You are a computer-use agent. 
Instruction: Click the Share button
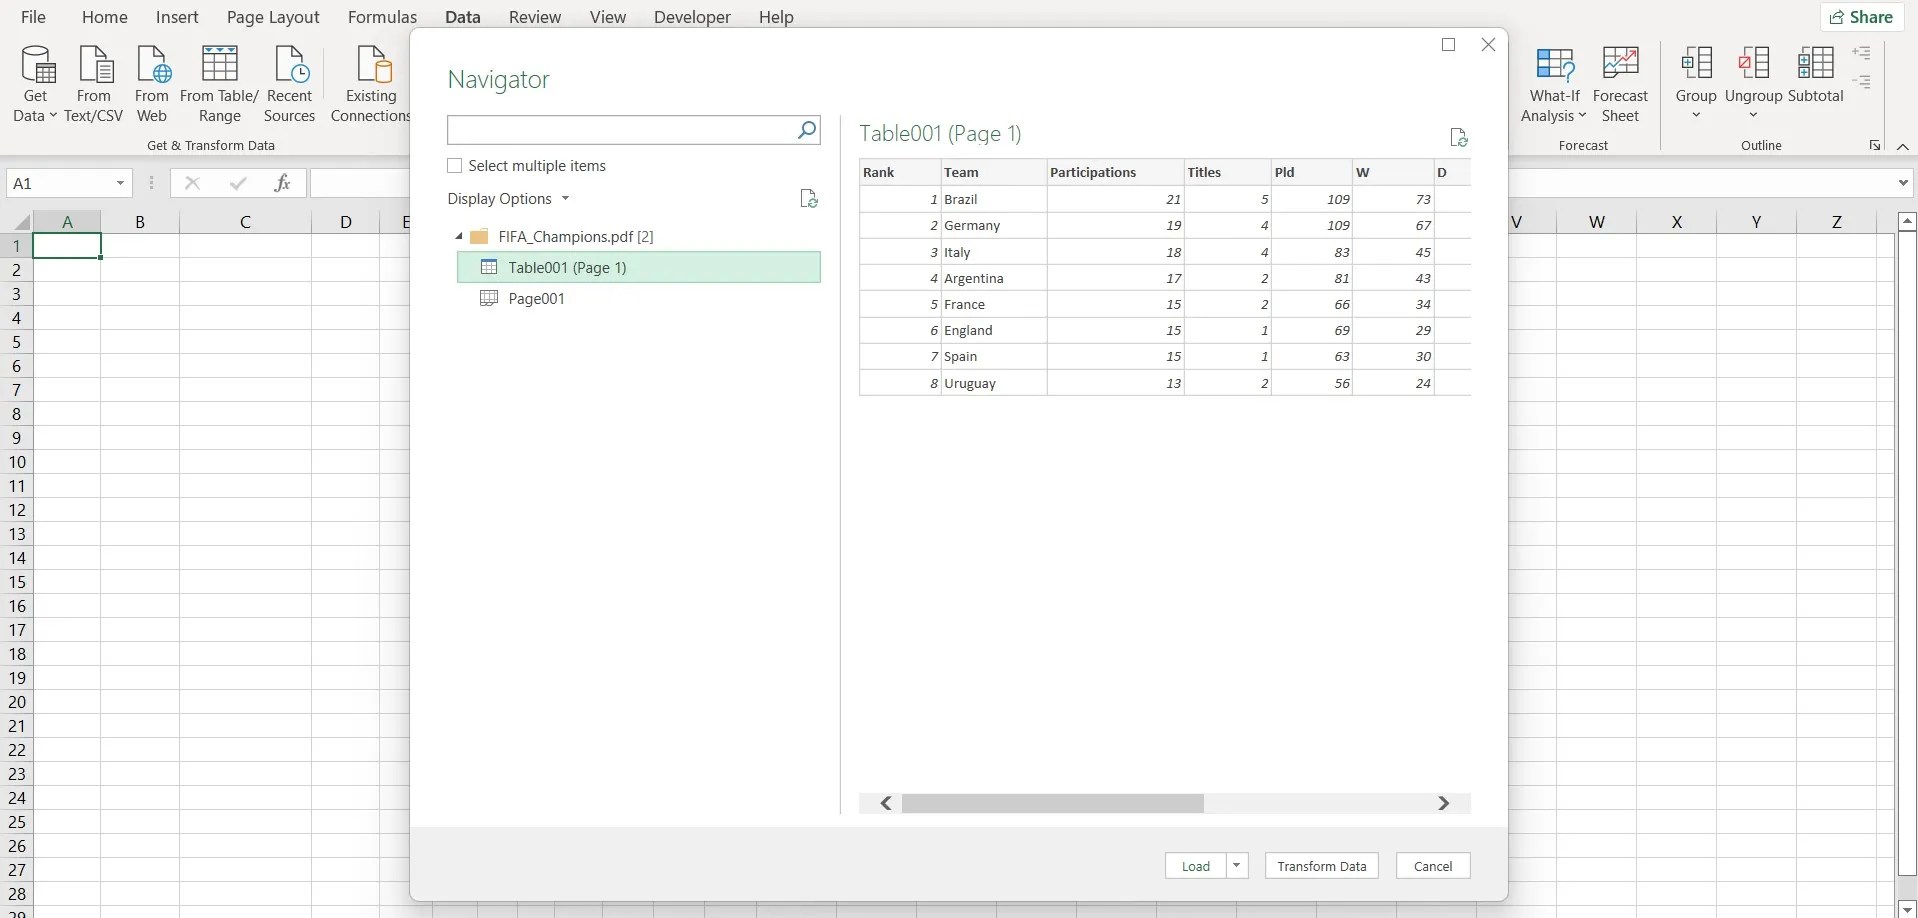pyautogui.click(x=1862, y=17)
